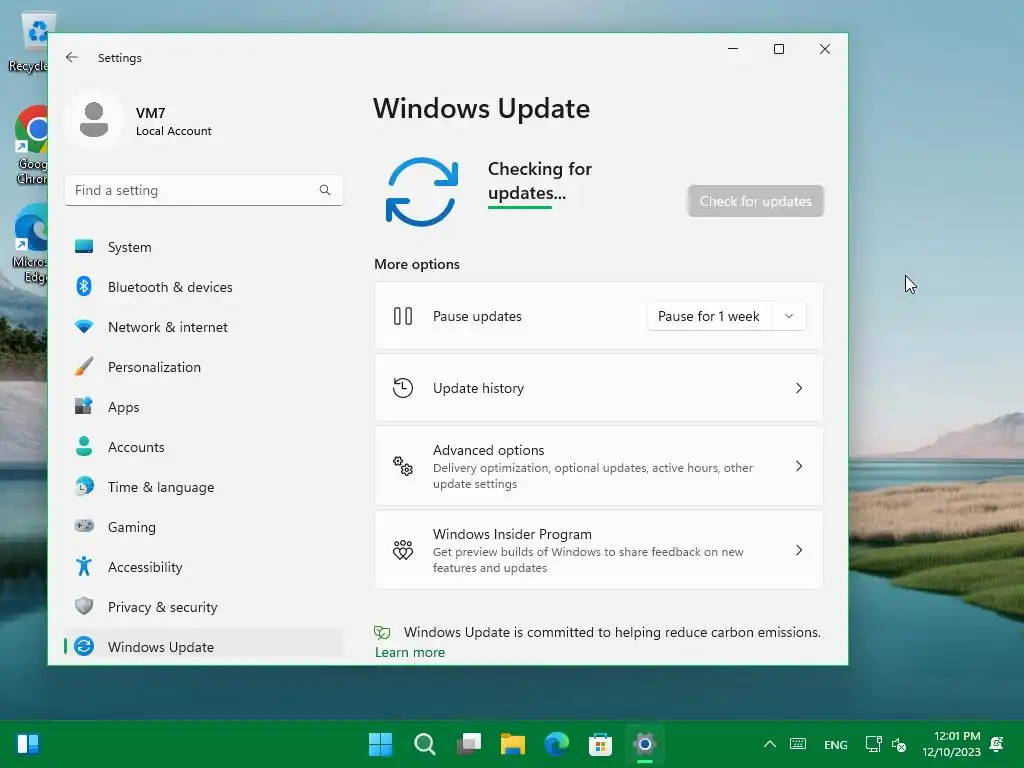This screenshot has width=1024, height=768.
Task: Select System in the sidebar
Action: 203,247
